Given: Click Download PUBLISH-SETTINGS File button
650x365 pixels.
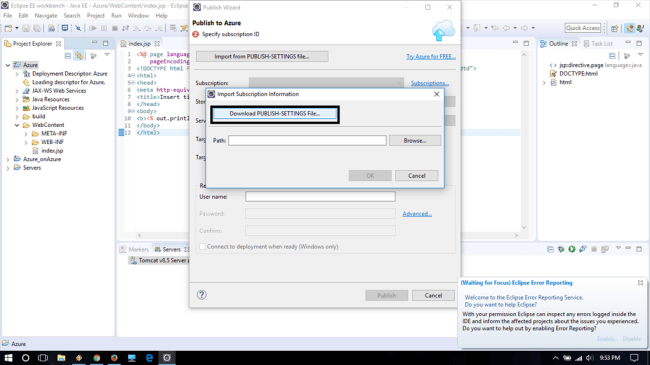Looking at the screenshot, I should pos(275,114).
